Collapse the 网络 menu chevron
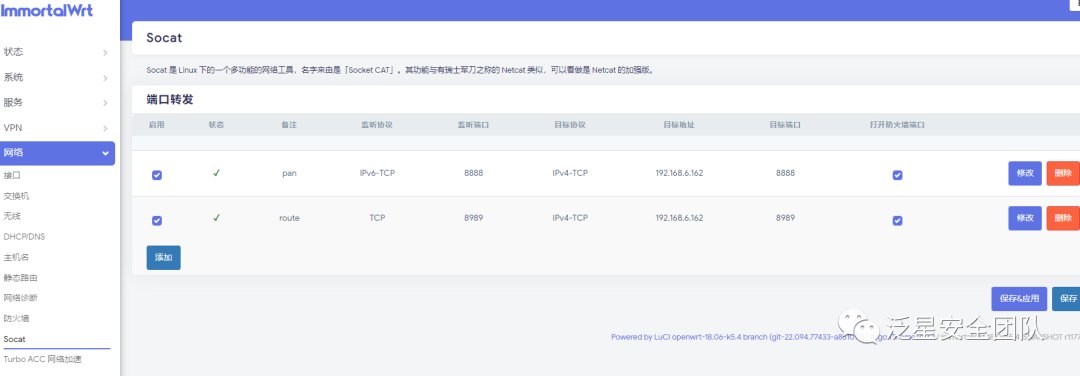The width and height of the screenshot is (1080, 376). click(x=105, y=153)
